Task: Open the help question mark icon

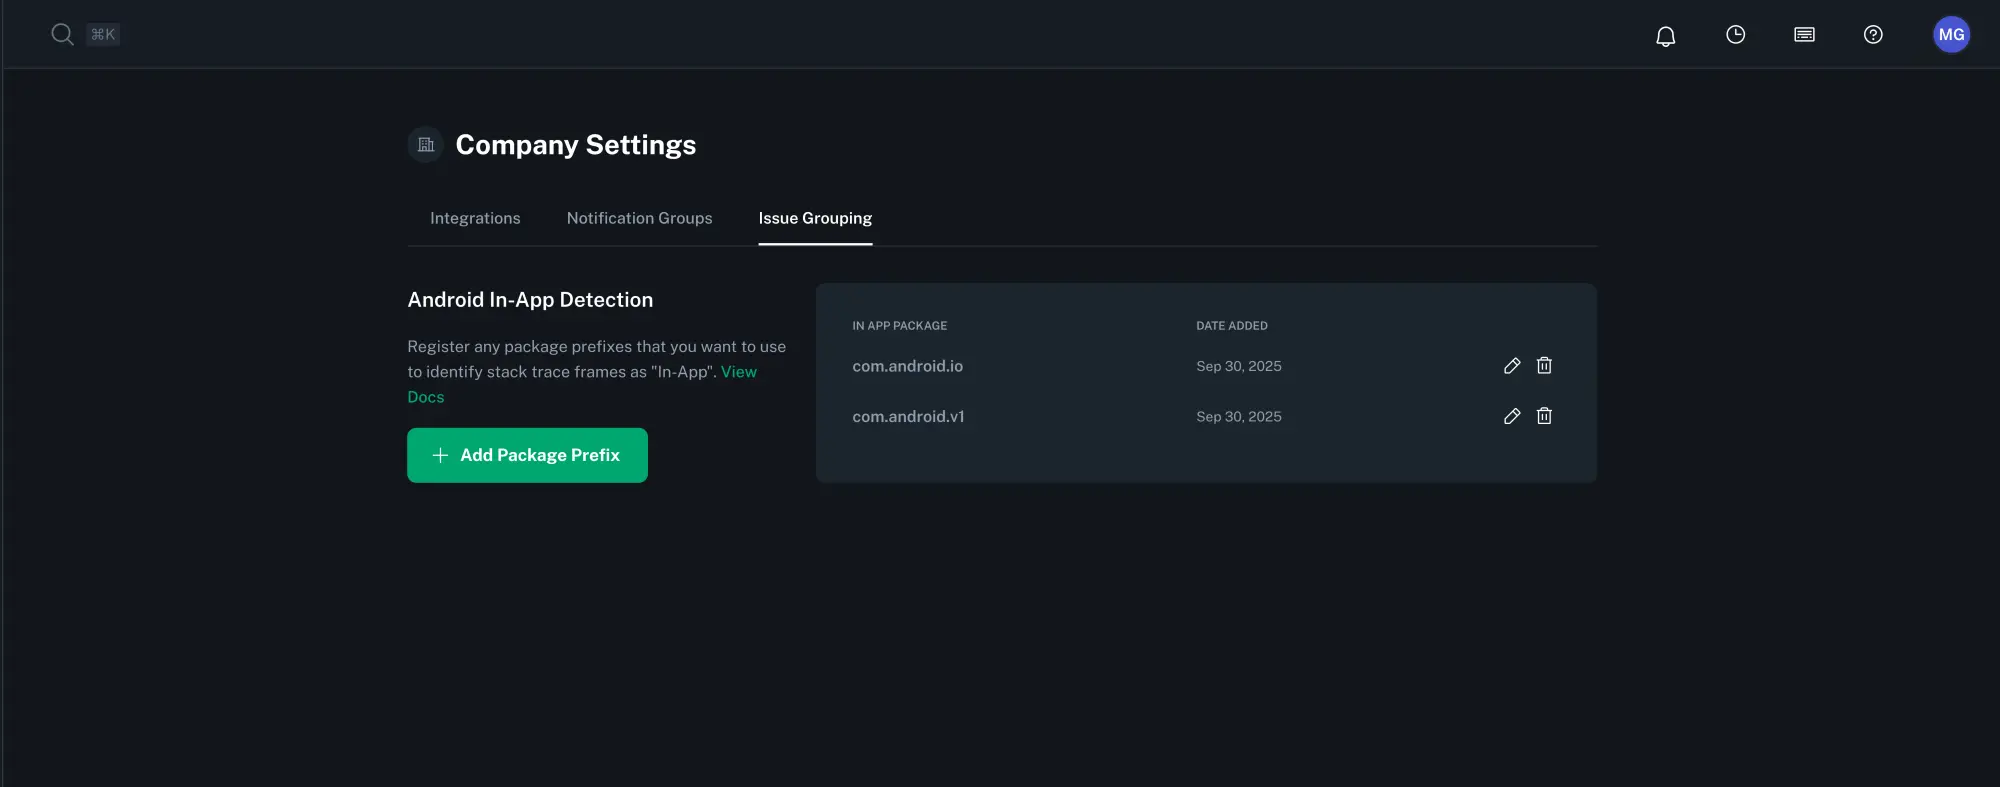Action: pyautogui.click(x=1873, y=35)
